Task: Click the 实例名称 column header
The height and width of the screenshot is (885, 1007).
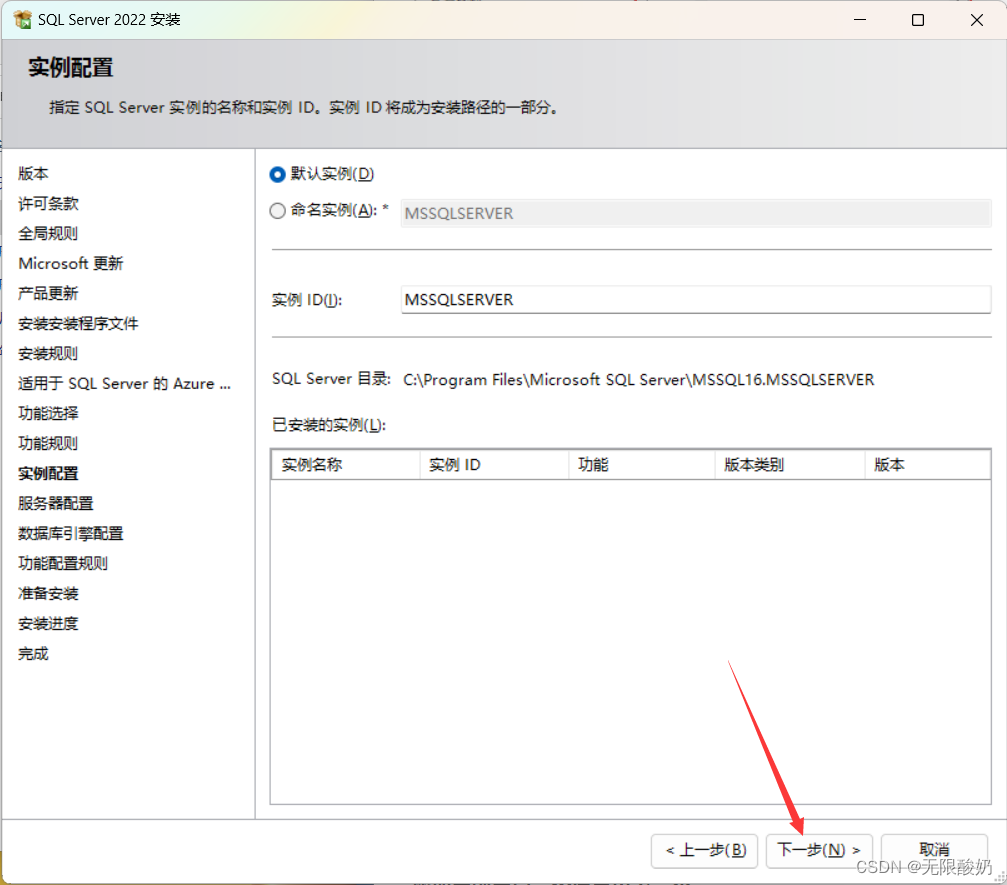Action: [x=345, y=465]
